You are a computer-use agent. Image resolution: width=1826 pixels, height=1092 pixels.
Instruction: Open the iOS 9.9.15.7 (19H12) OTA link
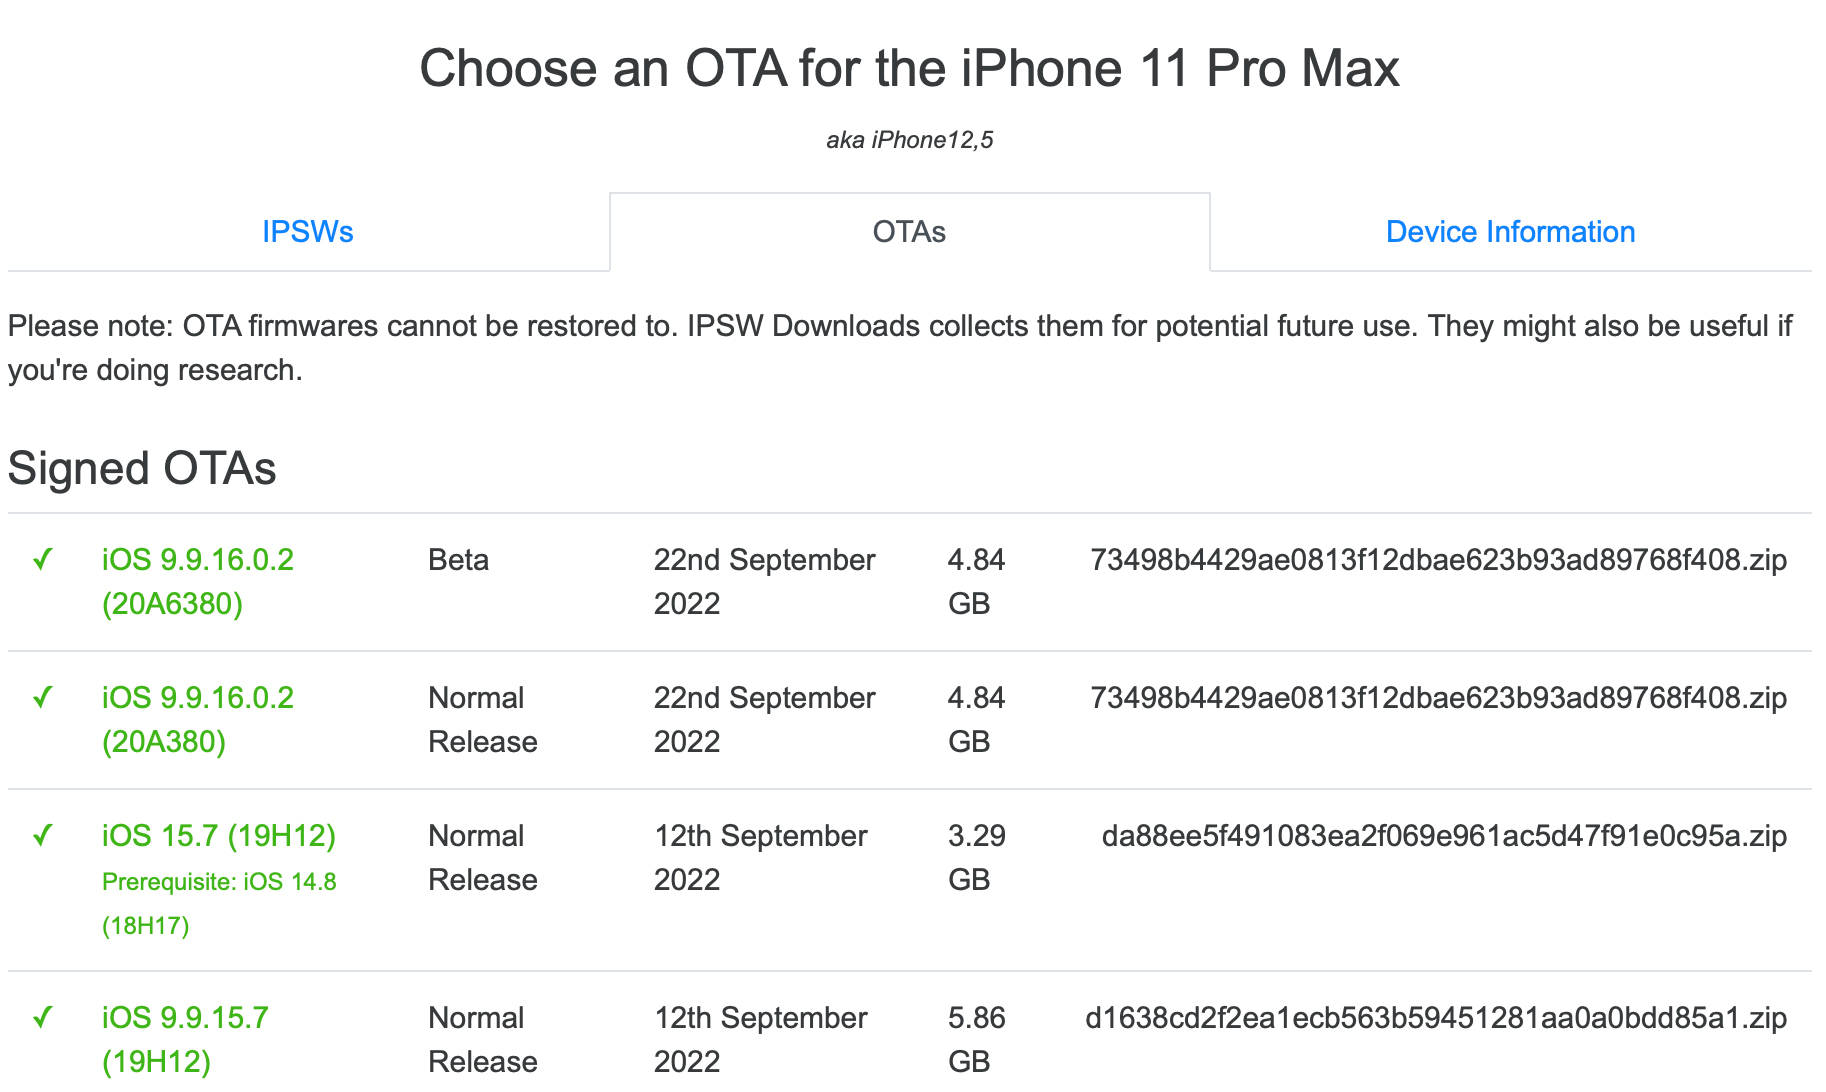point(185,1039)
